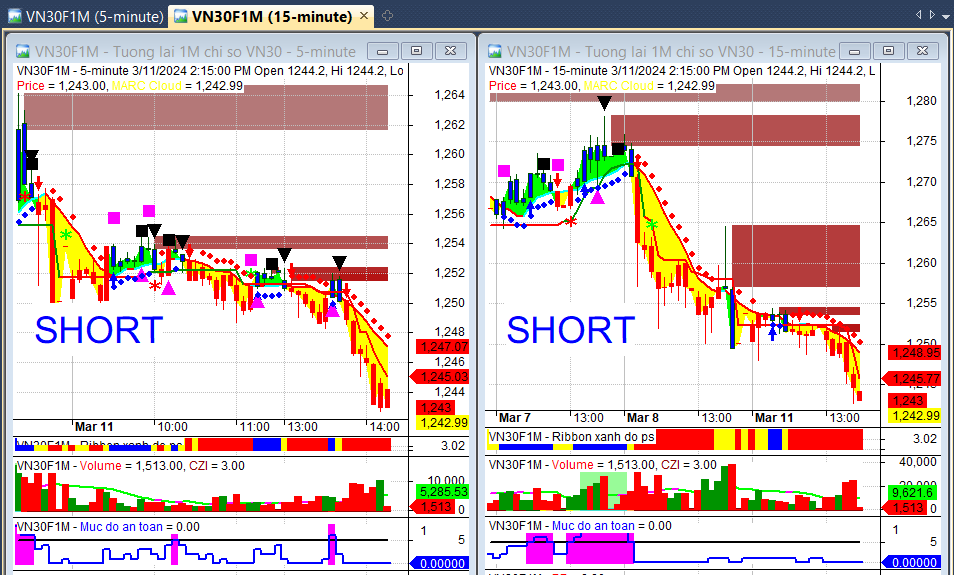Select the red 1,248.95 price label
954x575 pixels.
(x=914, y=352)
